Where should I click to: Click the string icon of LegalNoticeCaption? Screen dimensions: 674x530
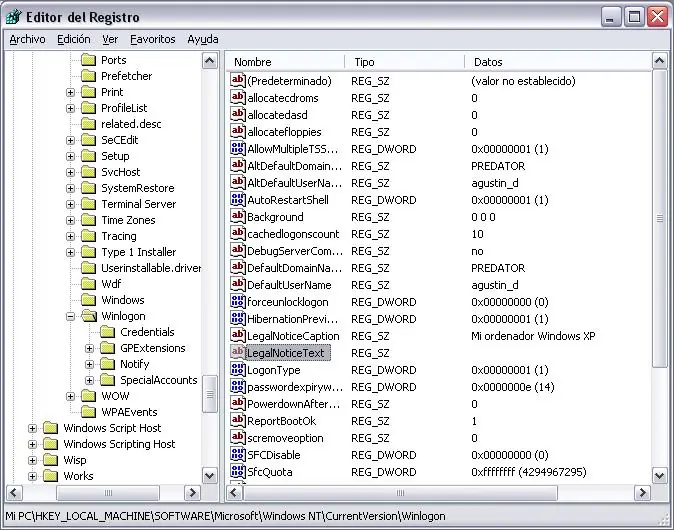[x=238, y=335]
